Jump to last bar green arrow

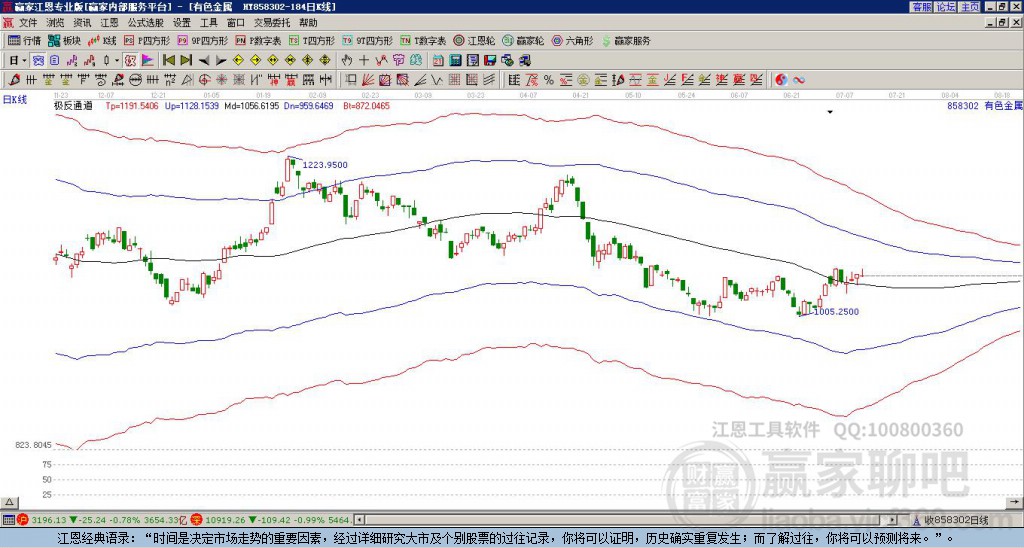click(x=185, y=61)
